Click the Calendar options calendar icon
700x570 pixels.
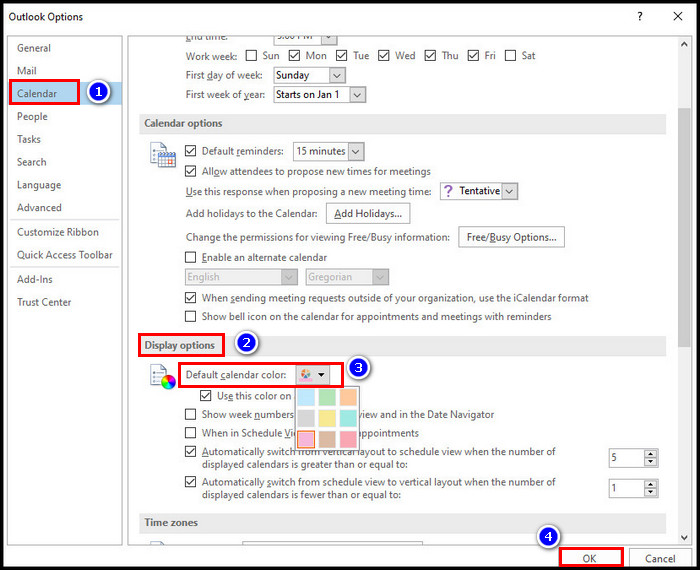pyautogui.click(x=162, y=155)
